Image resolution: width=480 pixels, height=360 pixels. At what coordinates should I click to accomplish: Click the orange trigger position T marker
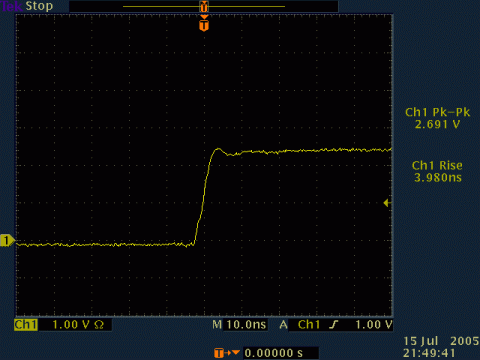[x=204, y=25]
